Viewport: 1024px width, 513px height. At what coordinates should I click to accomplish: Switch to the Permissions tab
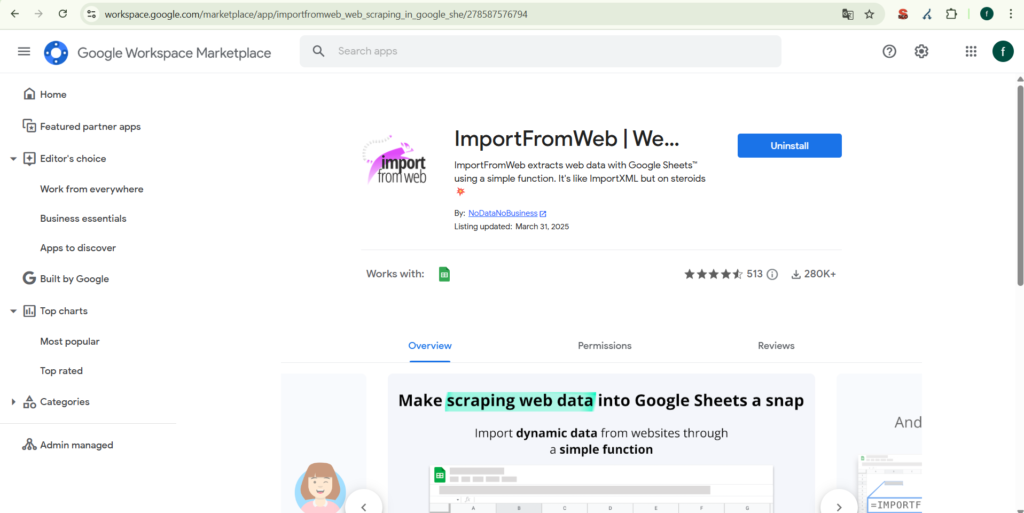point(605,346)
